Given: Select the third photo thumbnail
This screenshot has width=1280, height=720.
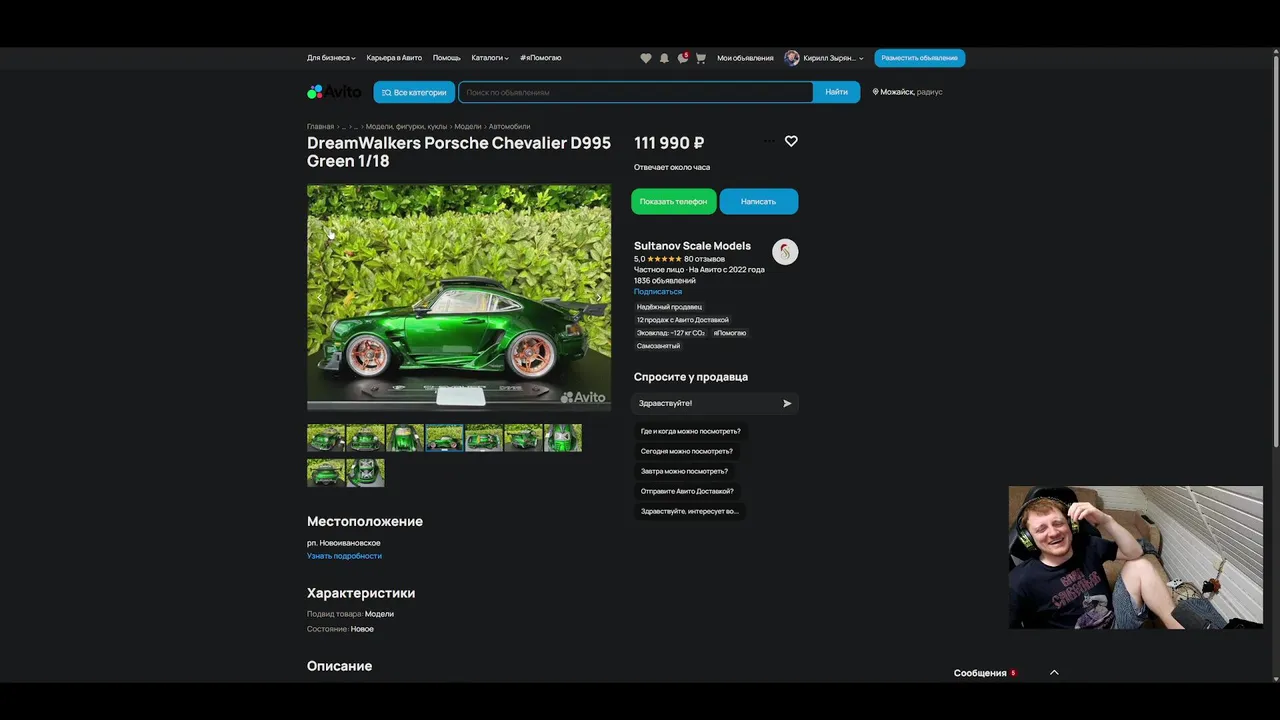Looking at the screenshot, I should point(405,438).
